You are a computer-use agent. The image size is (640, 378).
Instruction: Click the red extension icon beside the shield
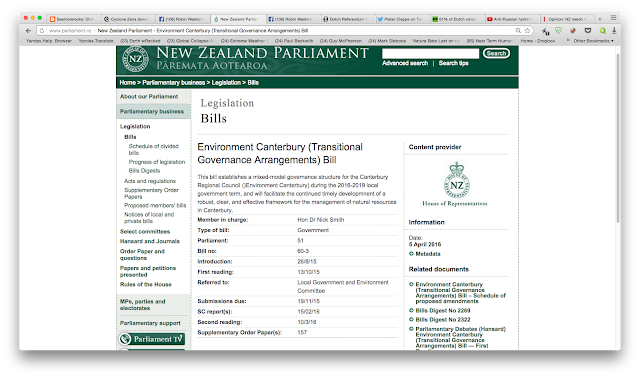point(573,31)
